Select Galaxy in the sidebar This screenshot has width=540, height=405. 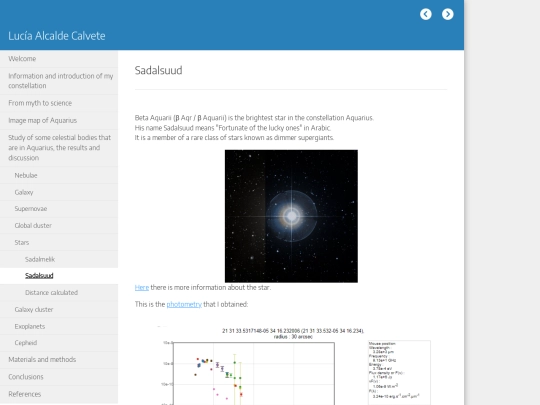[x=59, y=192]
